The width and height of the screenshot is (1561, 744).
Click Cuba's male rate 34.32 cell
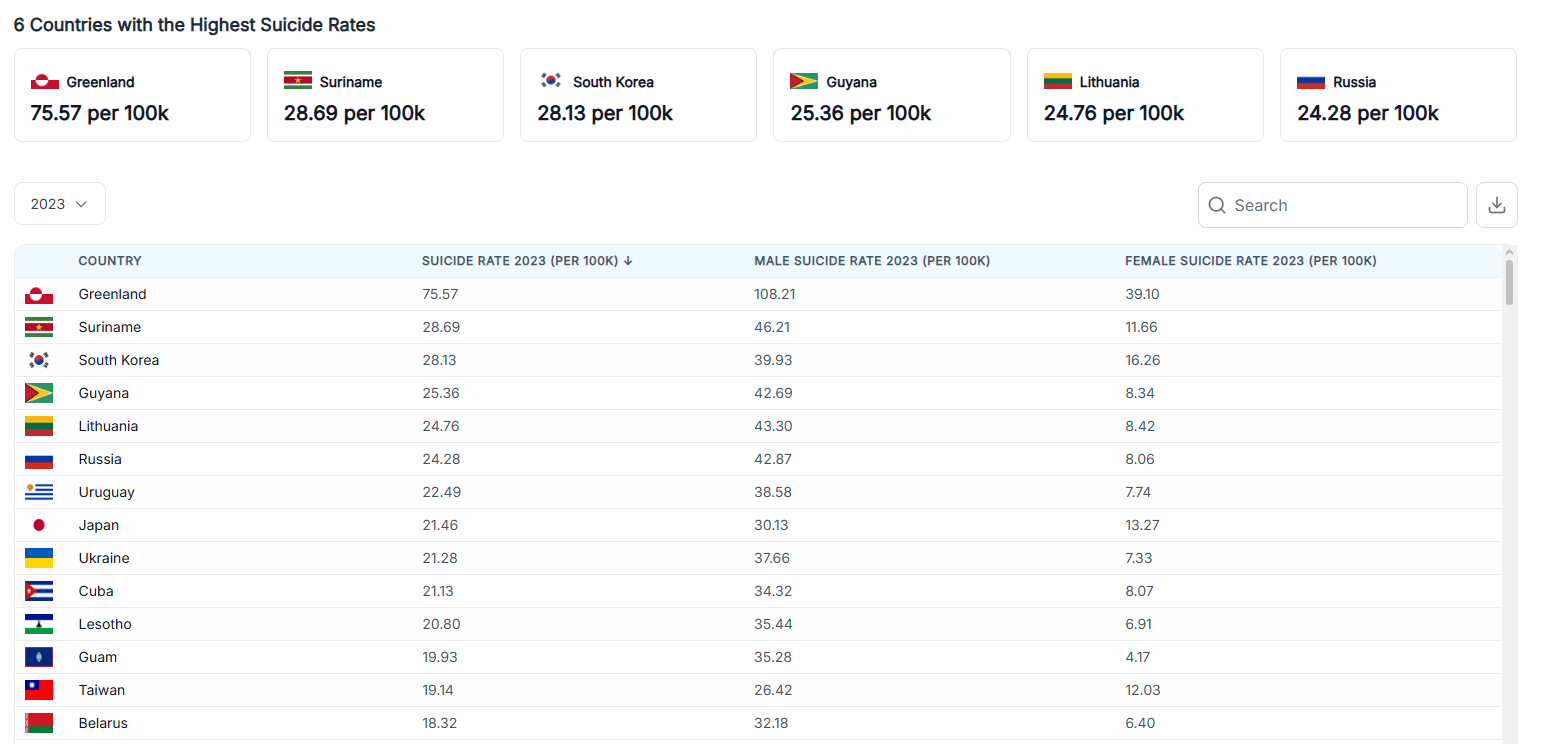point(773,591)
